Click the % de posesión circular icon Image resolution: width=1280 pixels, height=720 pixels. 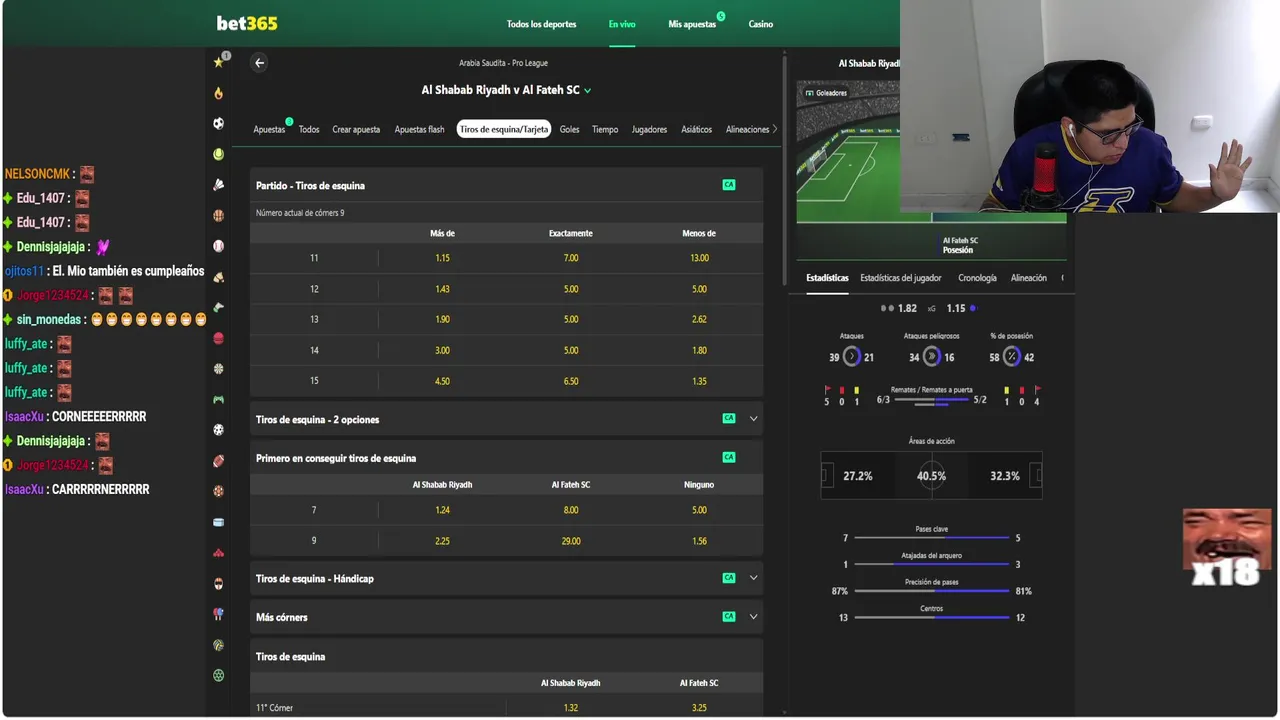point(1011,356)
